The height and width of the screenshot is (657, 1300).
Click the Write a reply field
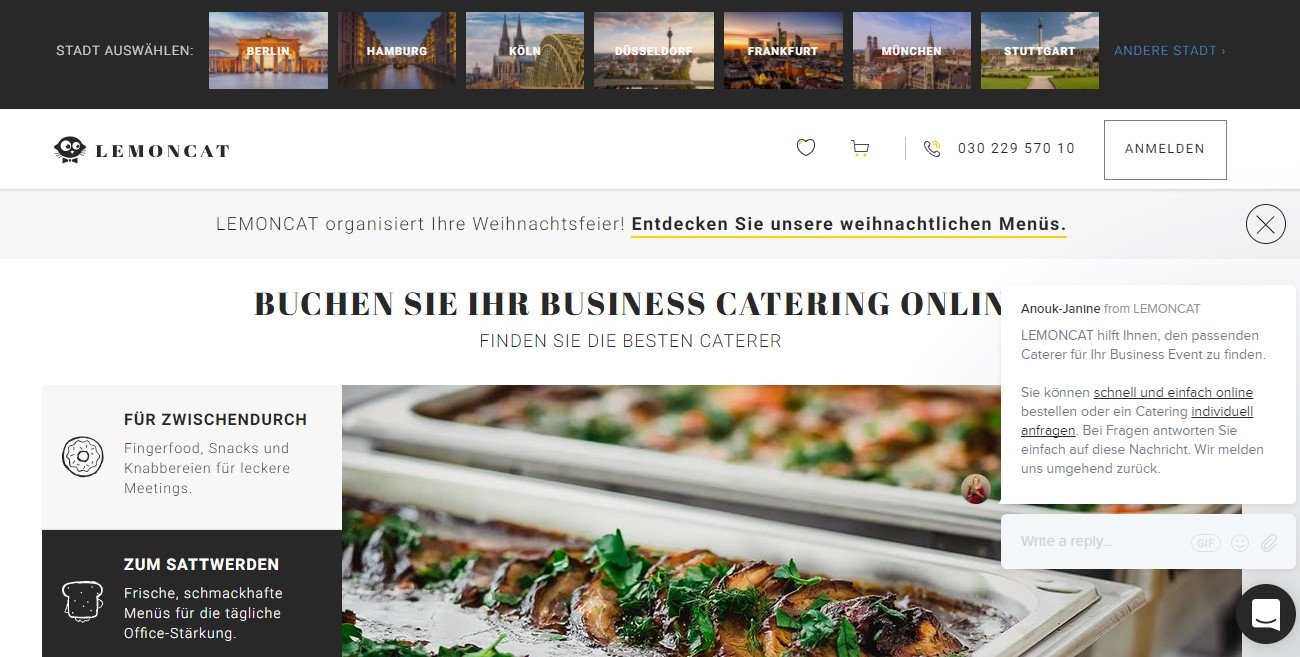(x=1100, y=542)
